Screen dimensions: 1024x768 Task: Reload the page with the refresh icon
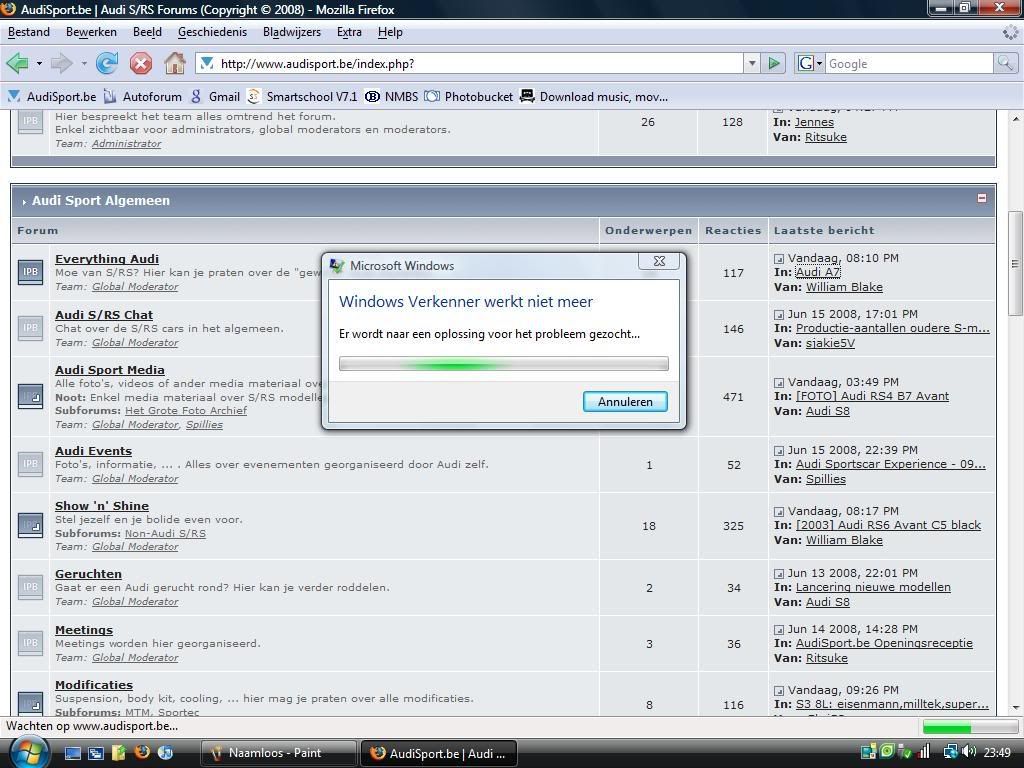(107, 63)
